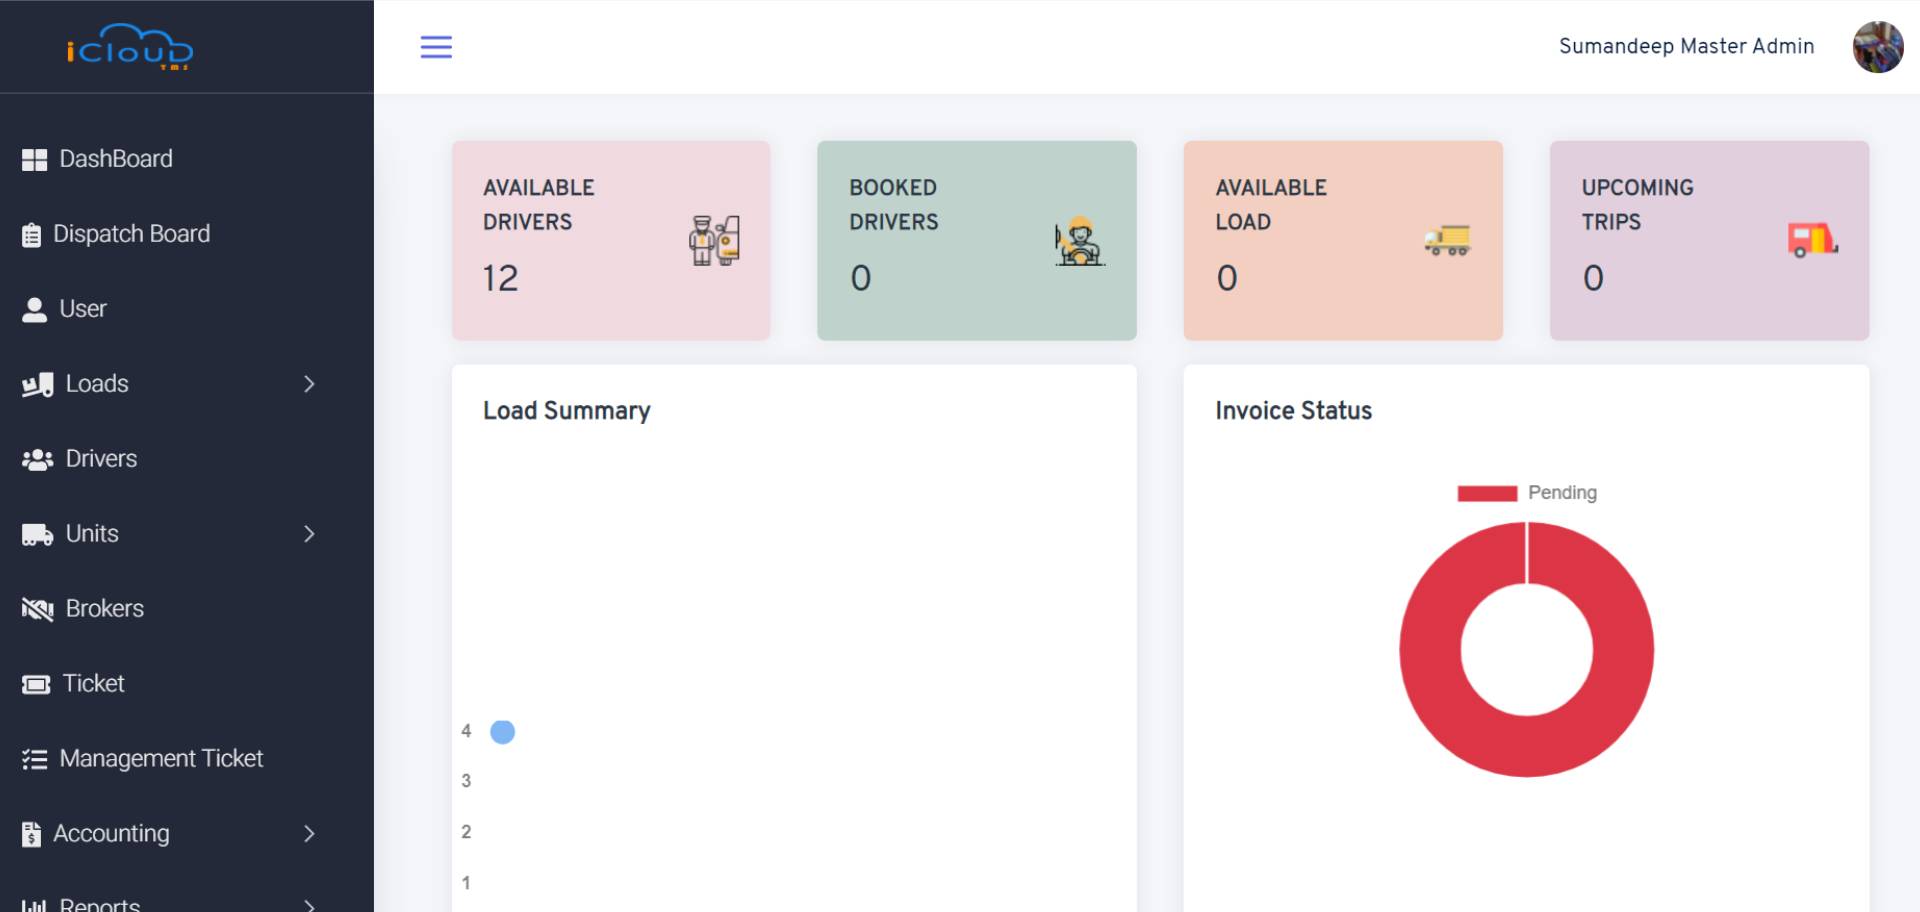Image resolution: width=1920 pixels, height=912 pixels.
Task: Click the Management Ticket list icon
Action: (x=34, y=760)
